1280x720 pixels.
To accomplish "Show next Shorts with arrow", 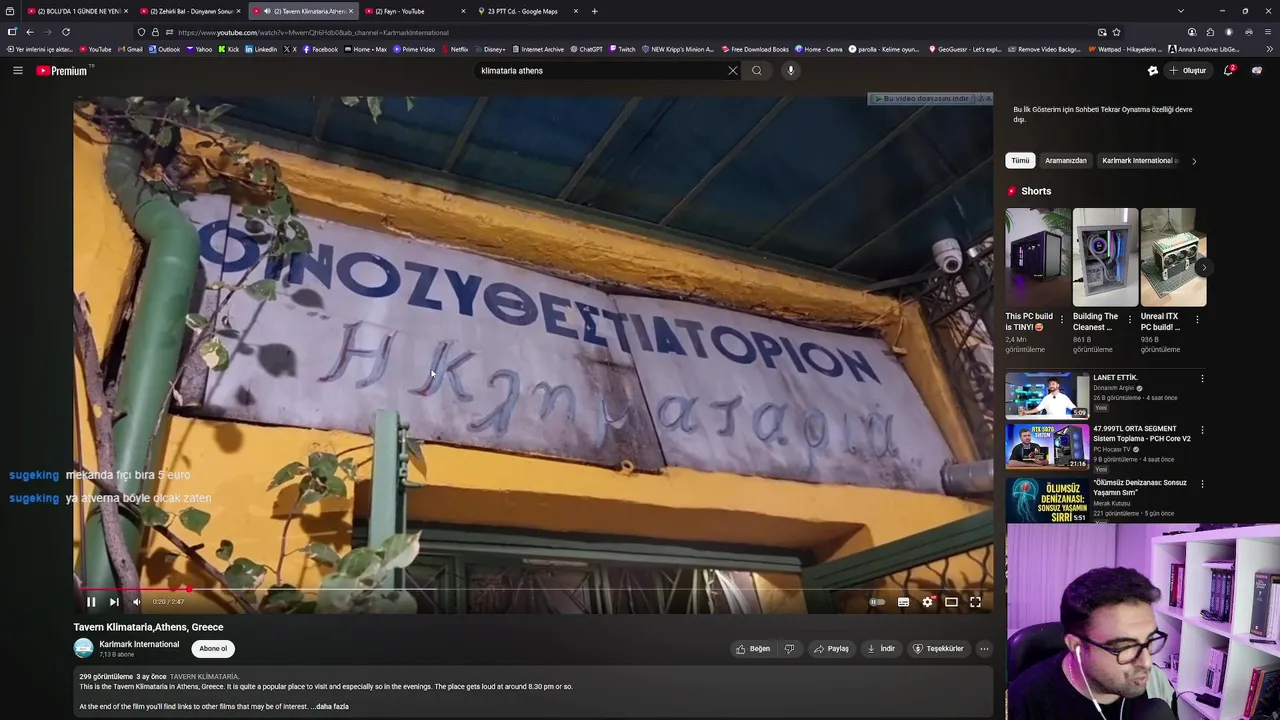I will pyautogui.click(x=1203, y=267).
